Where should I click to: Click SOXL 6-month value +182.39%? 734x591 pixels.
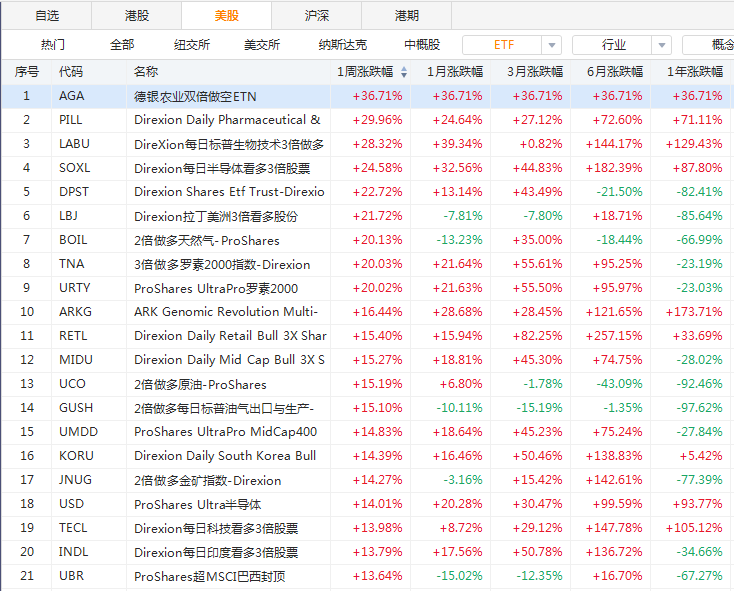click(x=614, y=168)
